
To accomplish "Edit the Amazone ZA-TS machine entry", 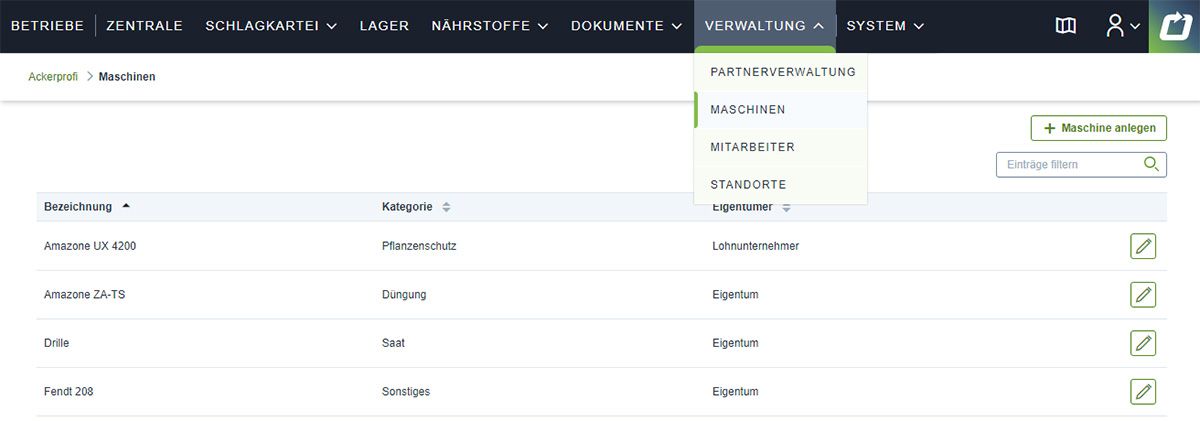I will 1143,295.
